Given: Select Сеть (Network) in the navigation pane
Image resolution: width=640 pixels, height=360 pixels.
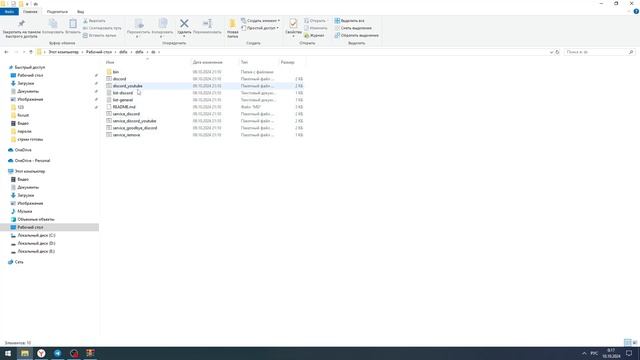Looking at the screenshot, I should (x=19, y=262).
